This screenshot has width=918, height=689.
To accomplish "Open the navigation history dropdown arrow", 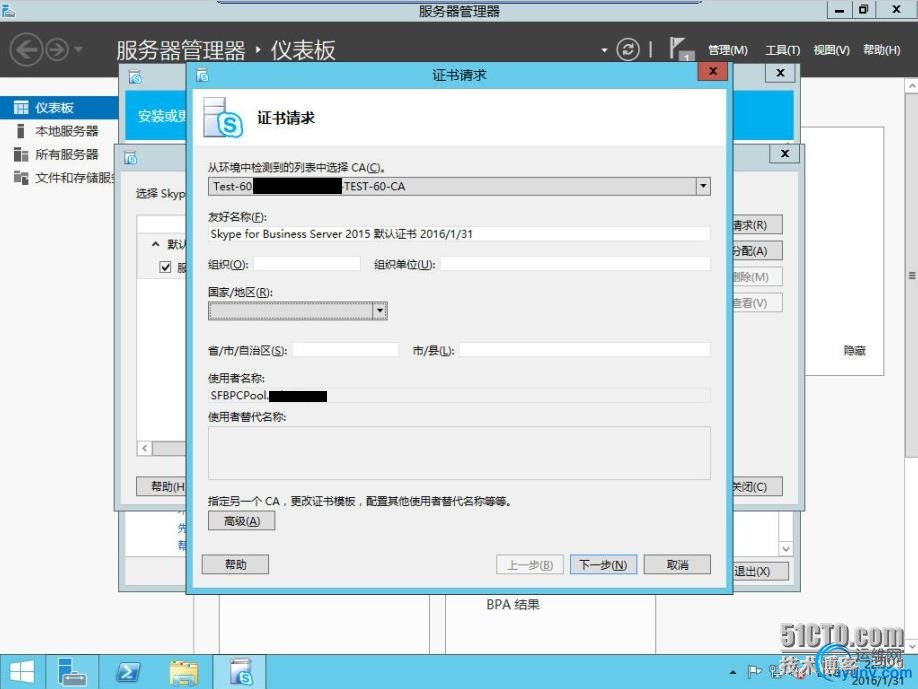I will [78, 50].
